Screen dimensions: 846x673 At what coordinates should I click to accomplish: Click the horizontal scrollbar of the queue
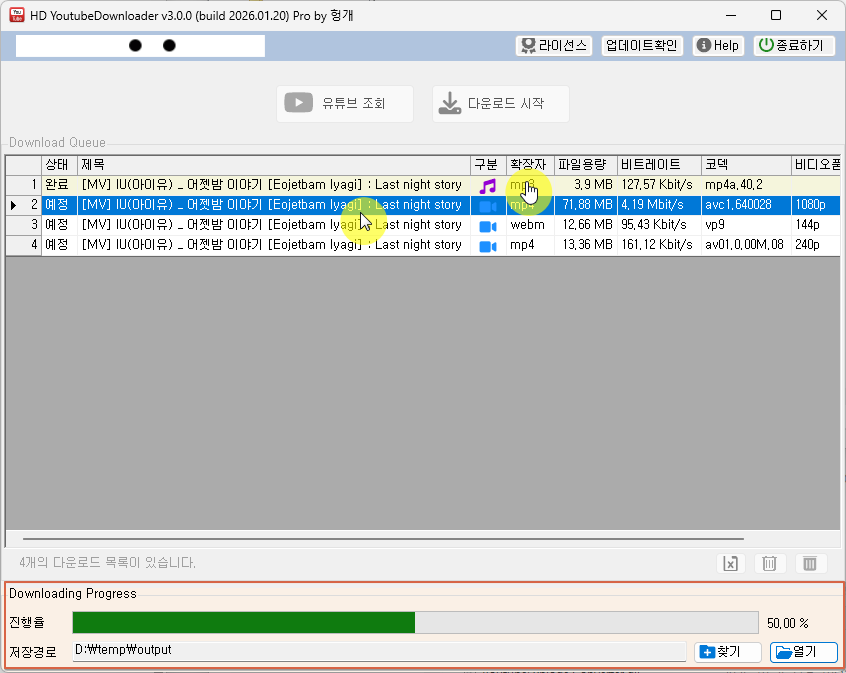click(x=383, y=539)
